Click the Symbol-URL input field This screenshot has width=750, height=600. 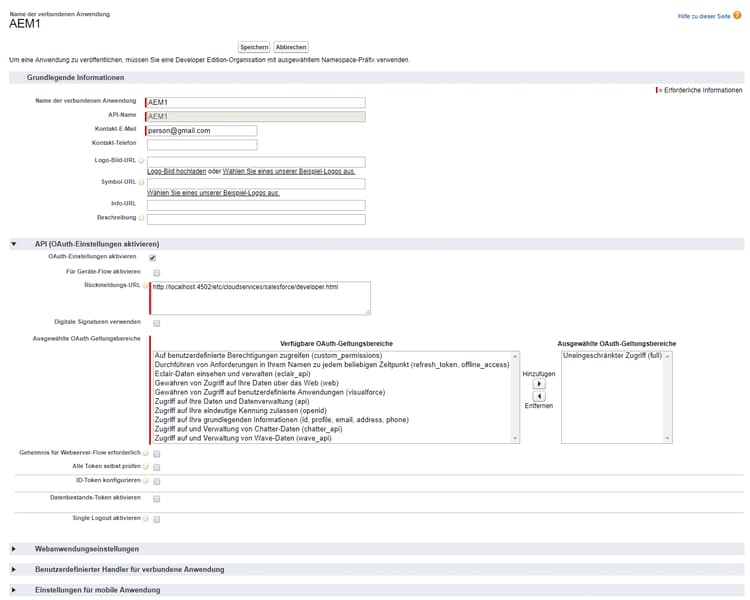coord(256,183)
